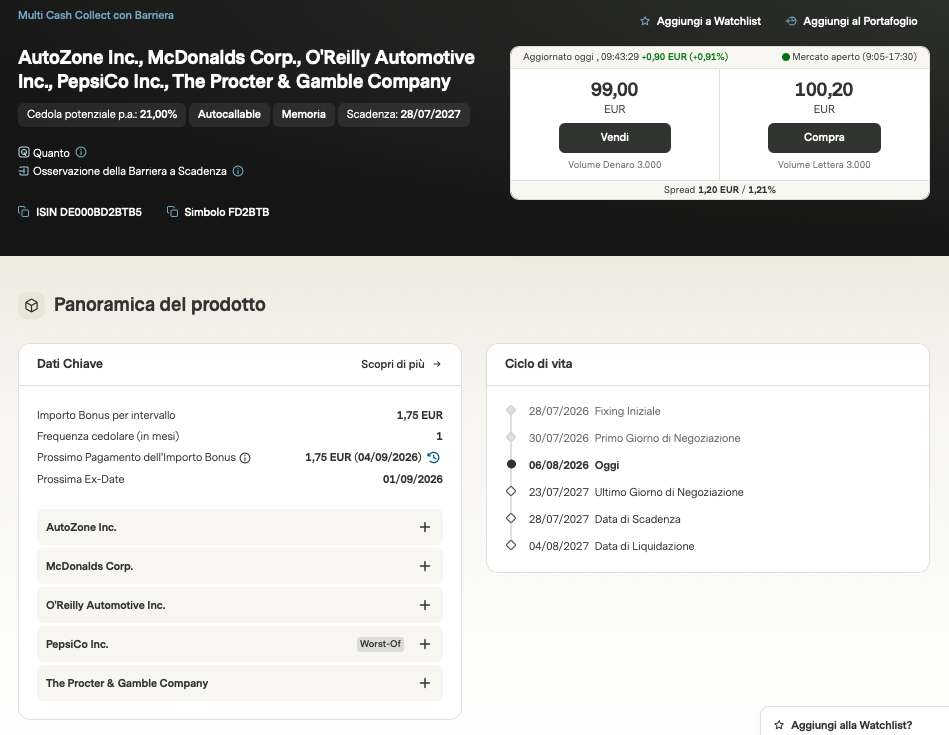The image size is (949, 735).
Task: Click the Prossima Ex-Date value 01/09/2026
Action: pyautogui.click(x=413, y=479)
